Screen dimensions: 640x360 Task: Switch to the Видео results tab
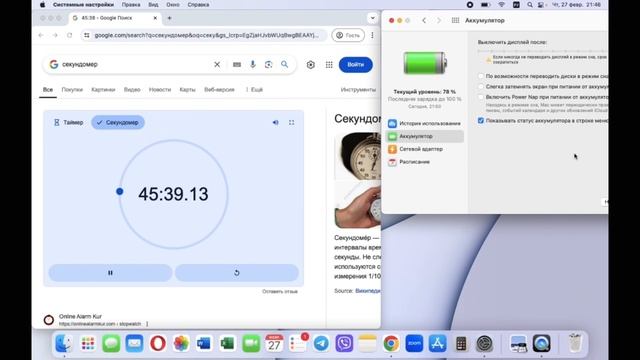pyautogui.click(x=132, y=89)
